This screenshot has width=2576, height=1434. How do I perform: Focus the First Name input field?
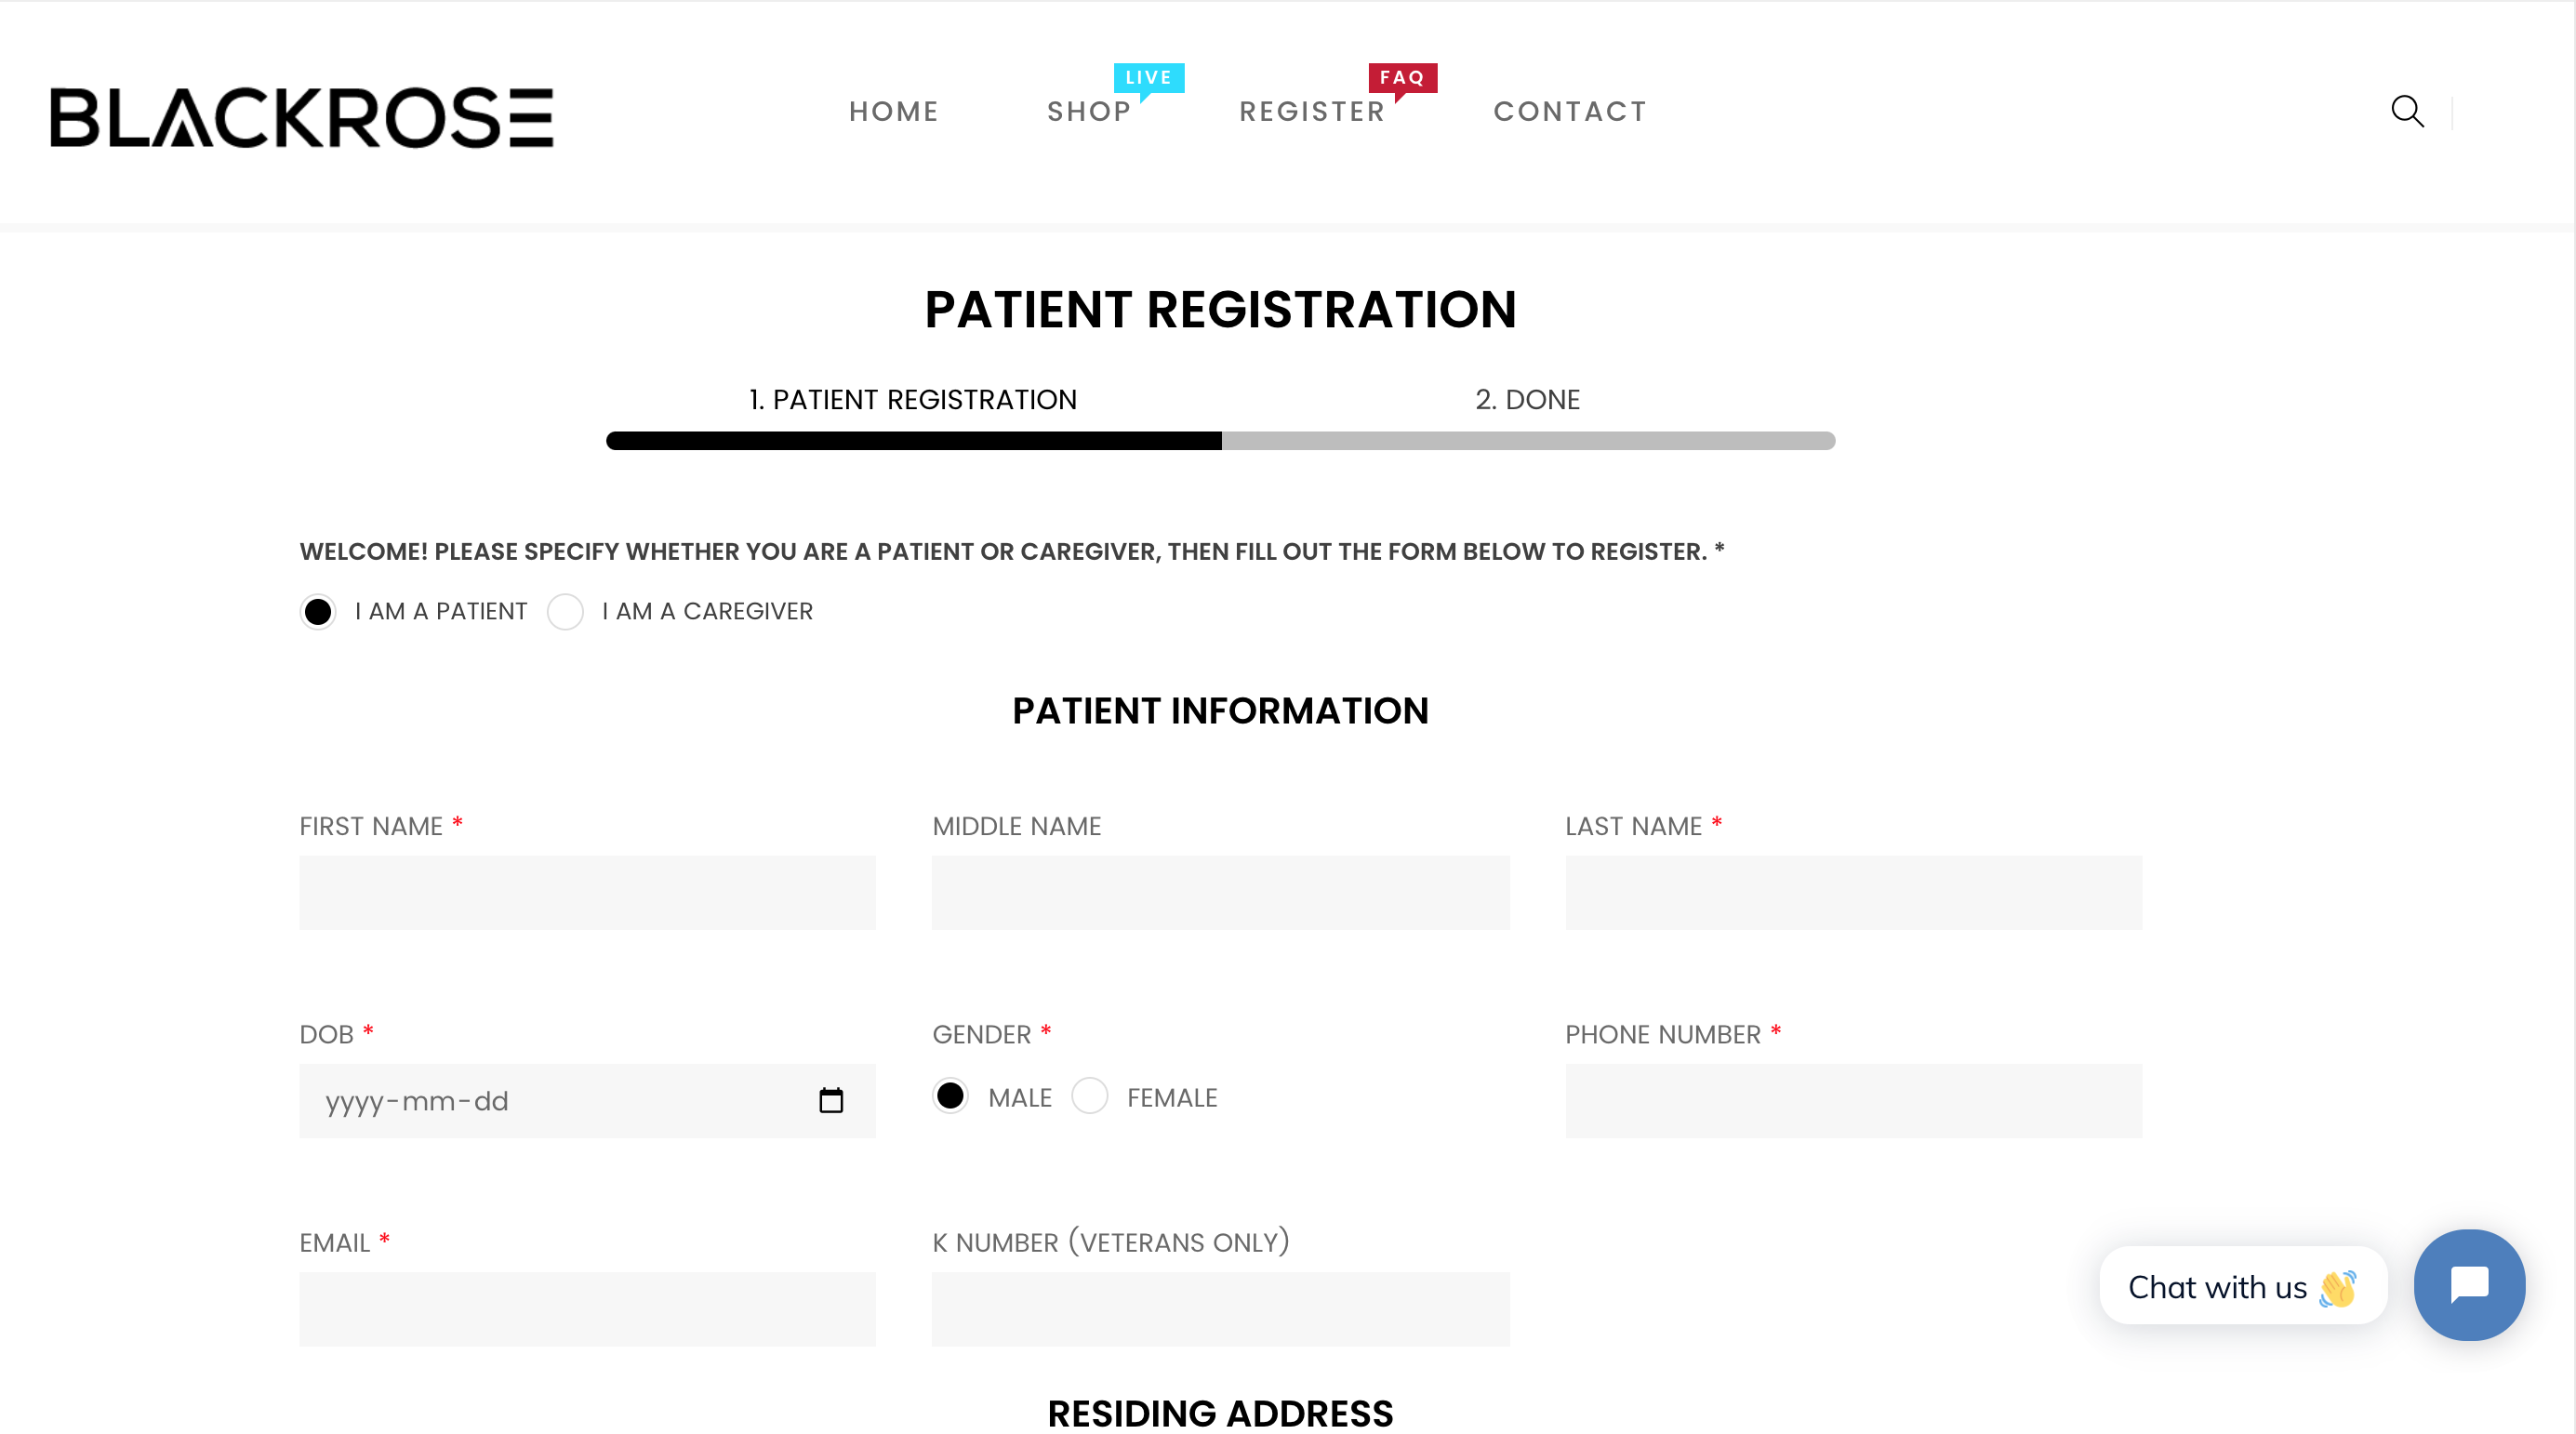pos(587,892)
